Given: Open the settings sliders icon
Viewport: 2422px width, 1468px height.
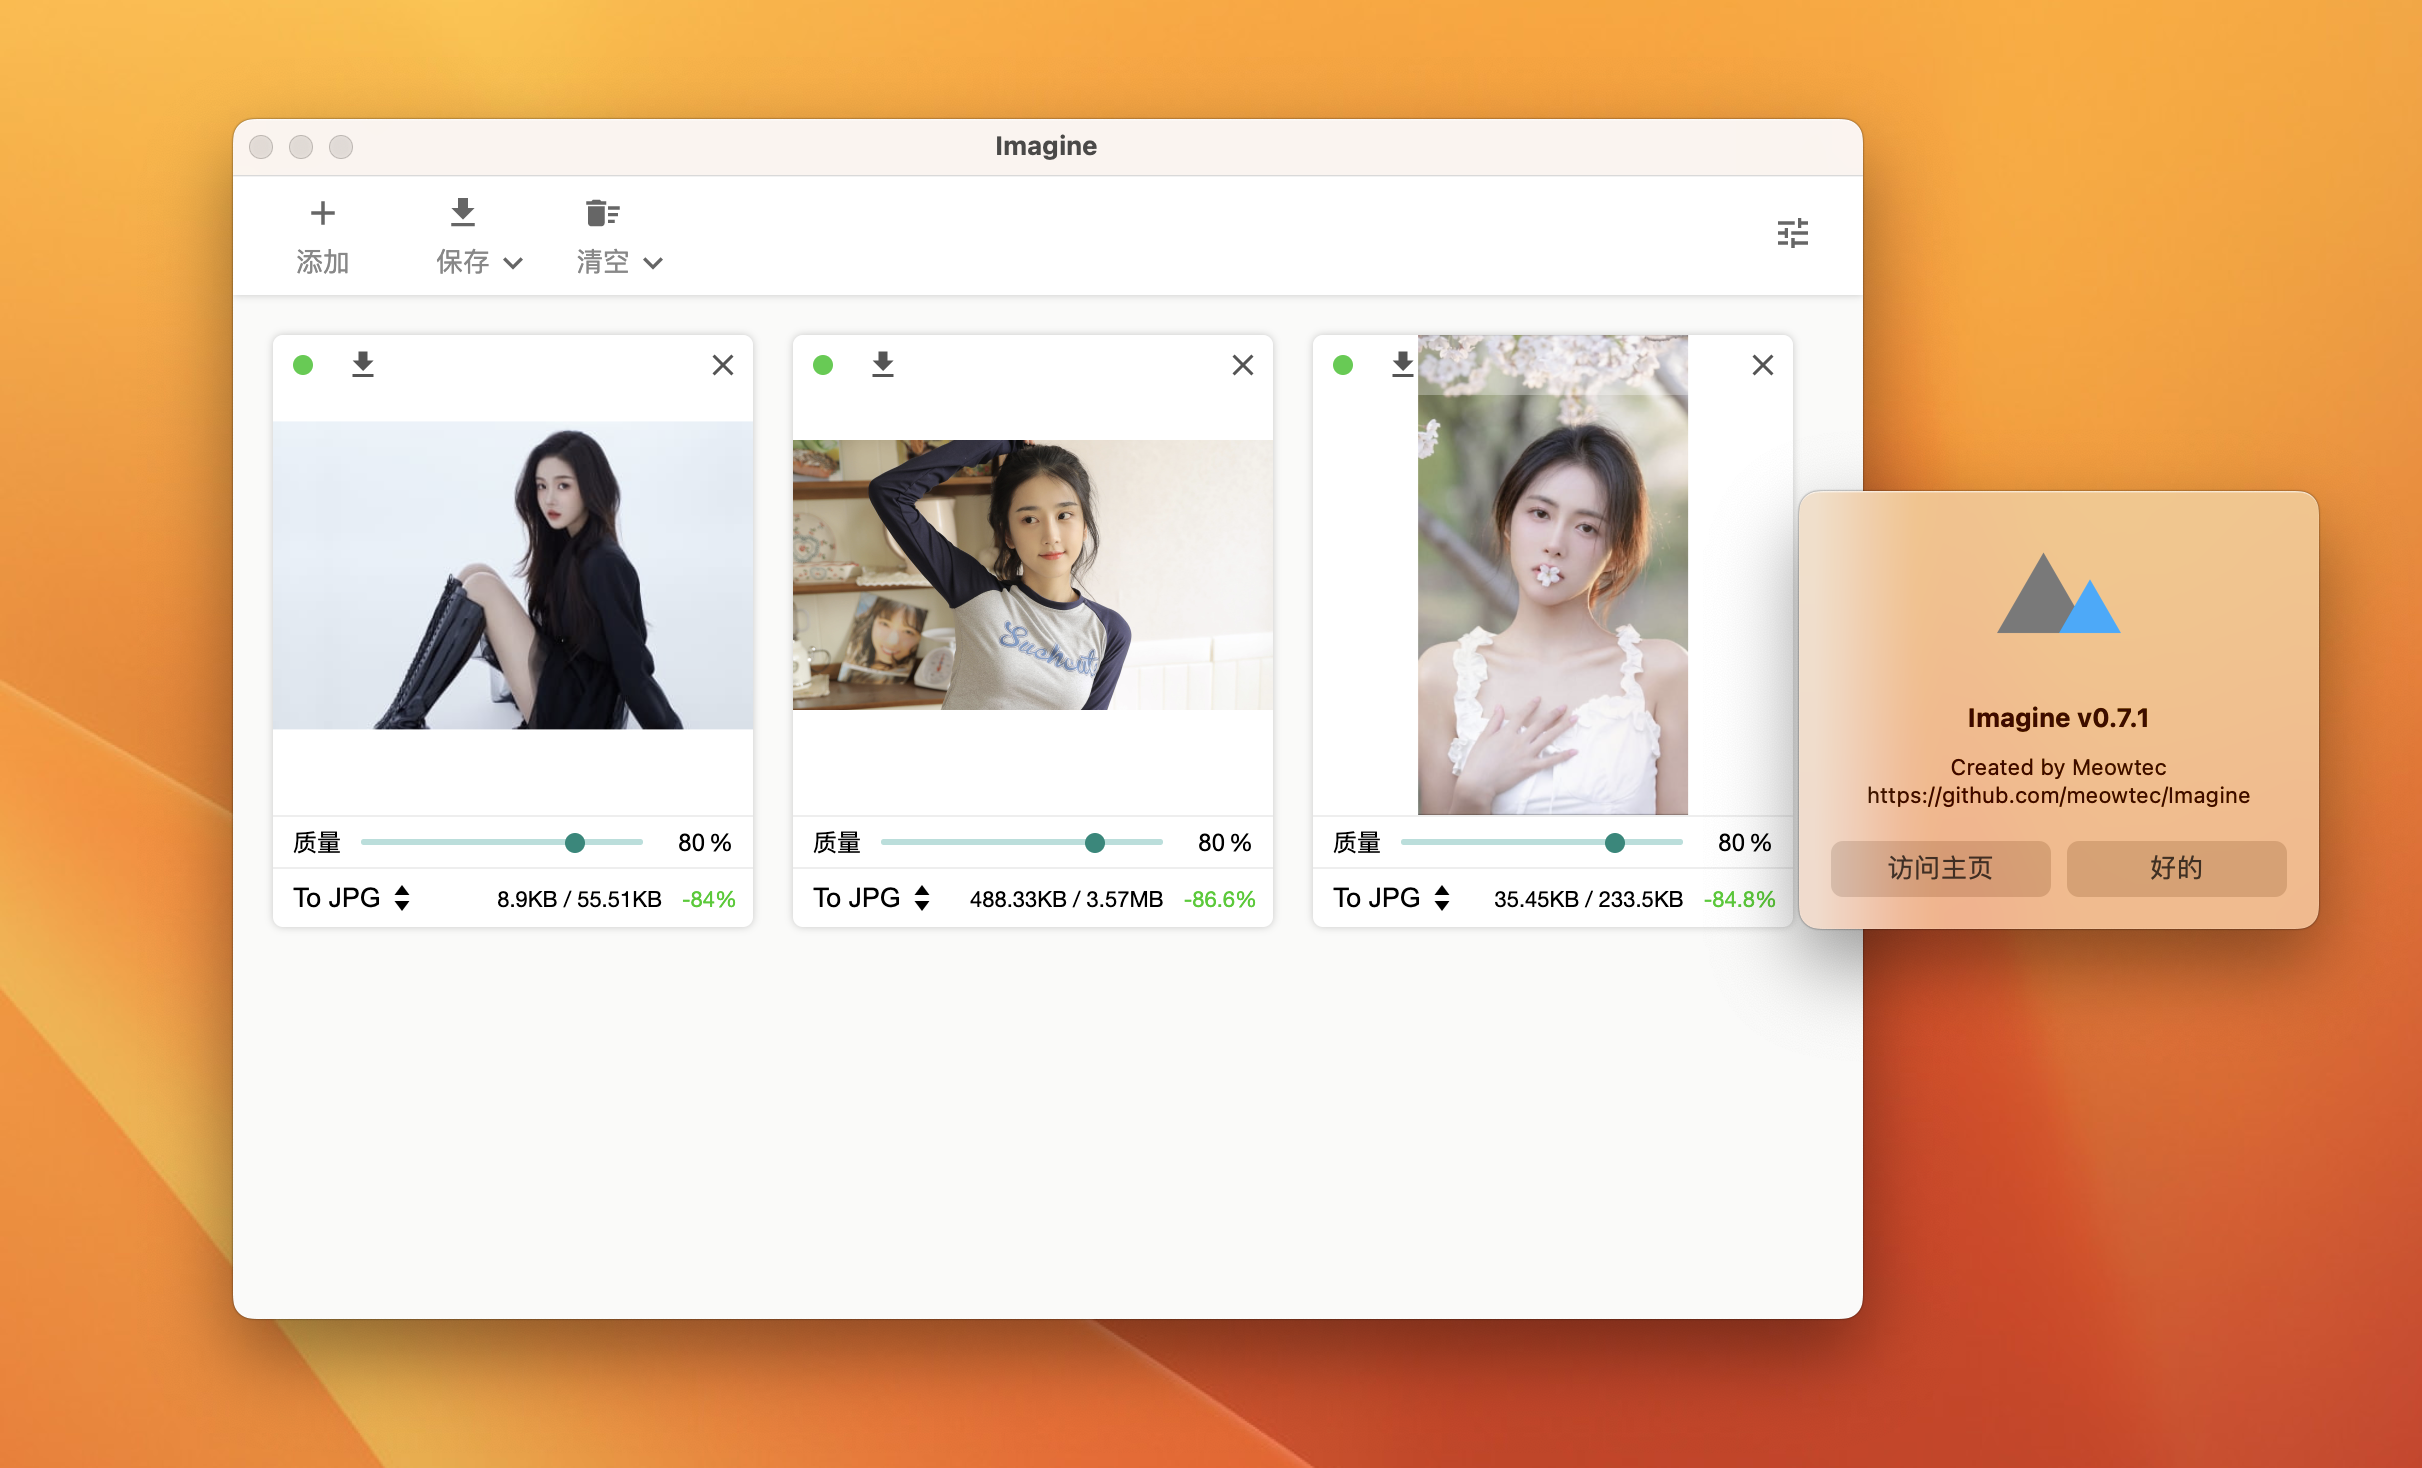Looking at the screenshot, I should [1792, 233].
